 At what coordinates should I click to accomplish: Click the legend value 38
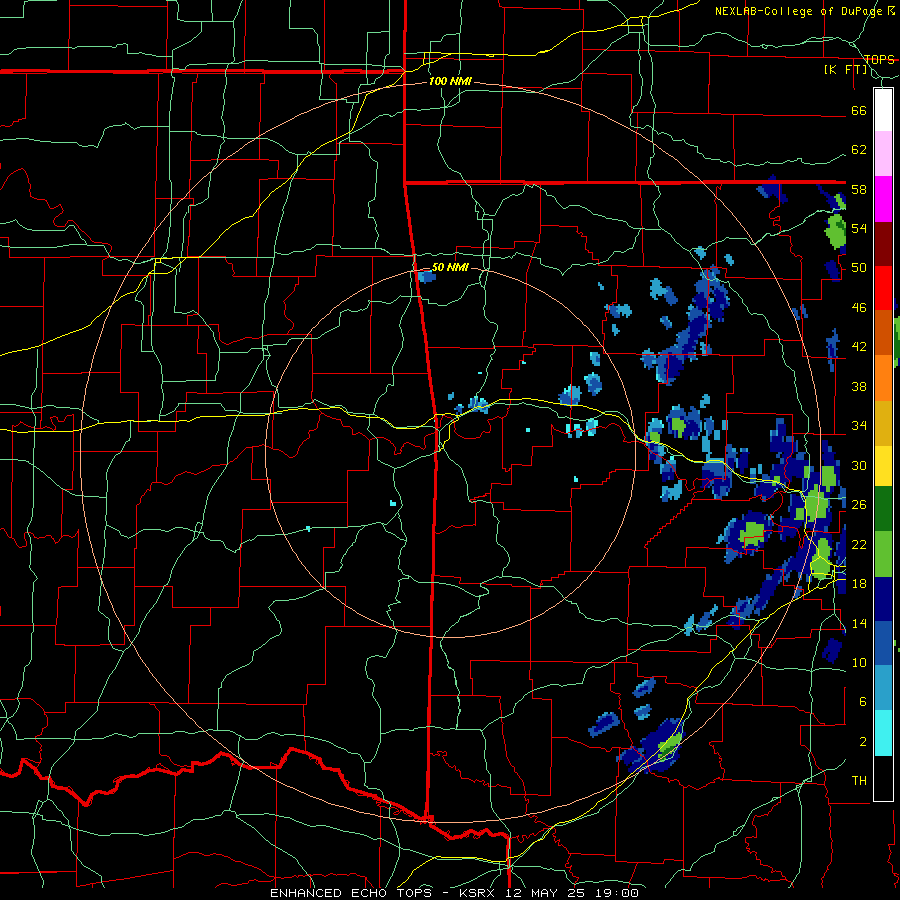(859, 386)
